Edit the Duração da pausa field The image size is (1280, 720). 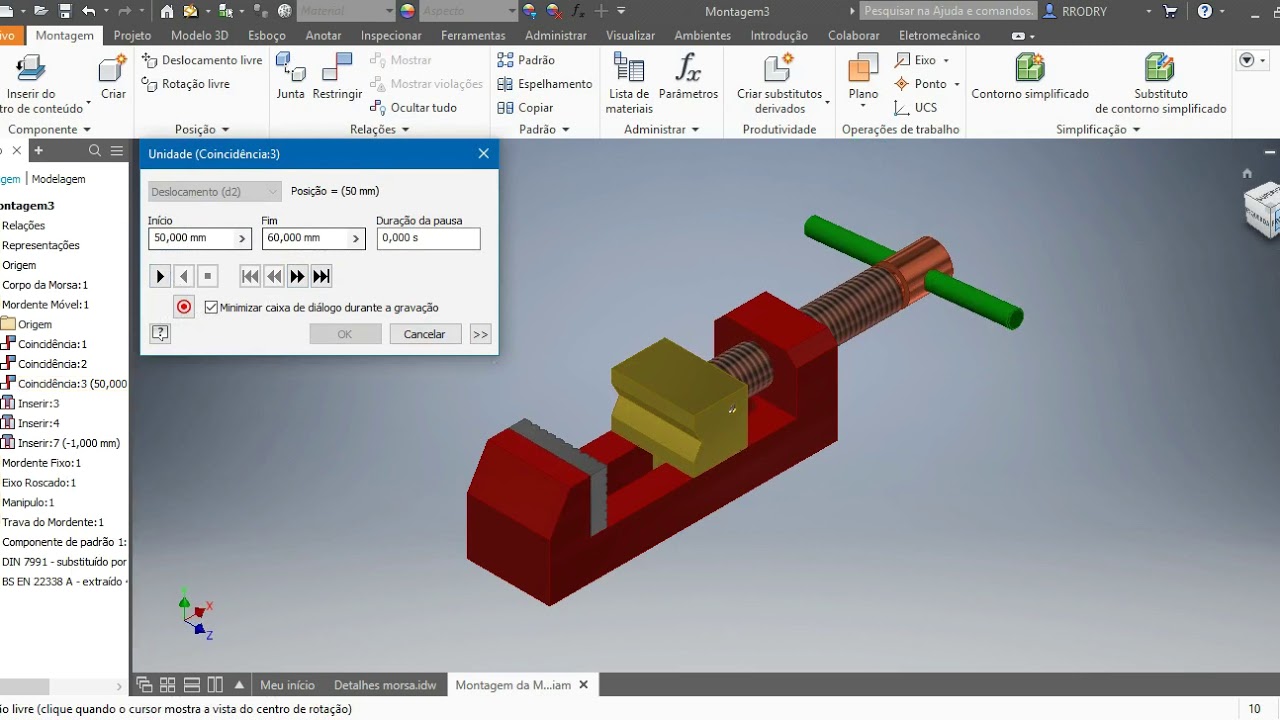tap(428, 238)
